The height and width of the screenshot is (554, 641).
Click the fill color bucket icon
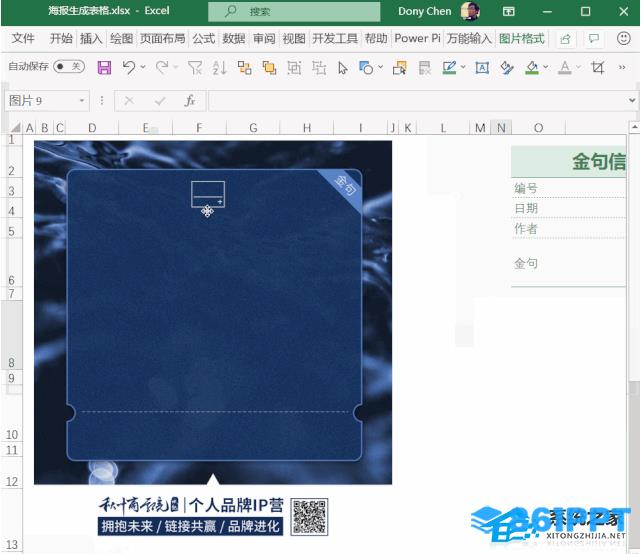(531, 67)
